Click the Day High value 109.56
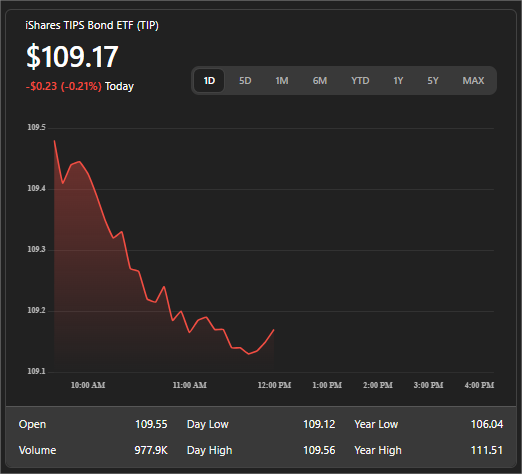Image resolution: width=522 pixels, height=474 pixels. [x=319, y=450]
